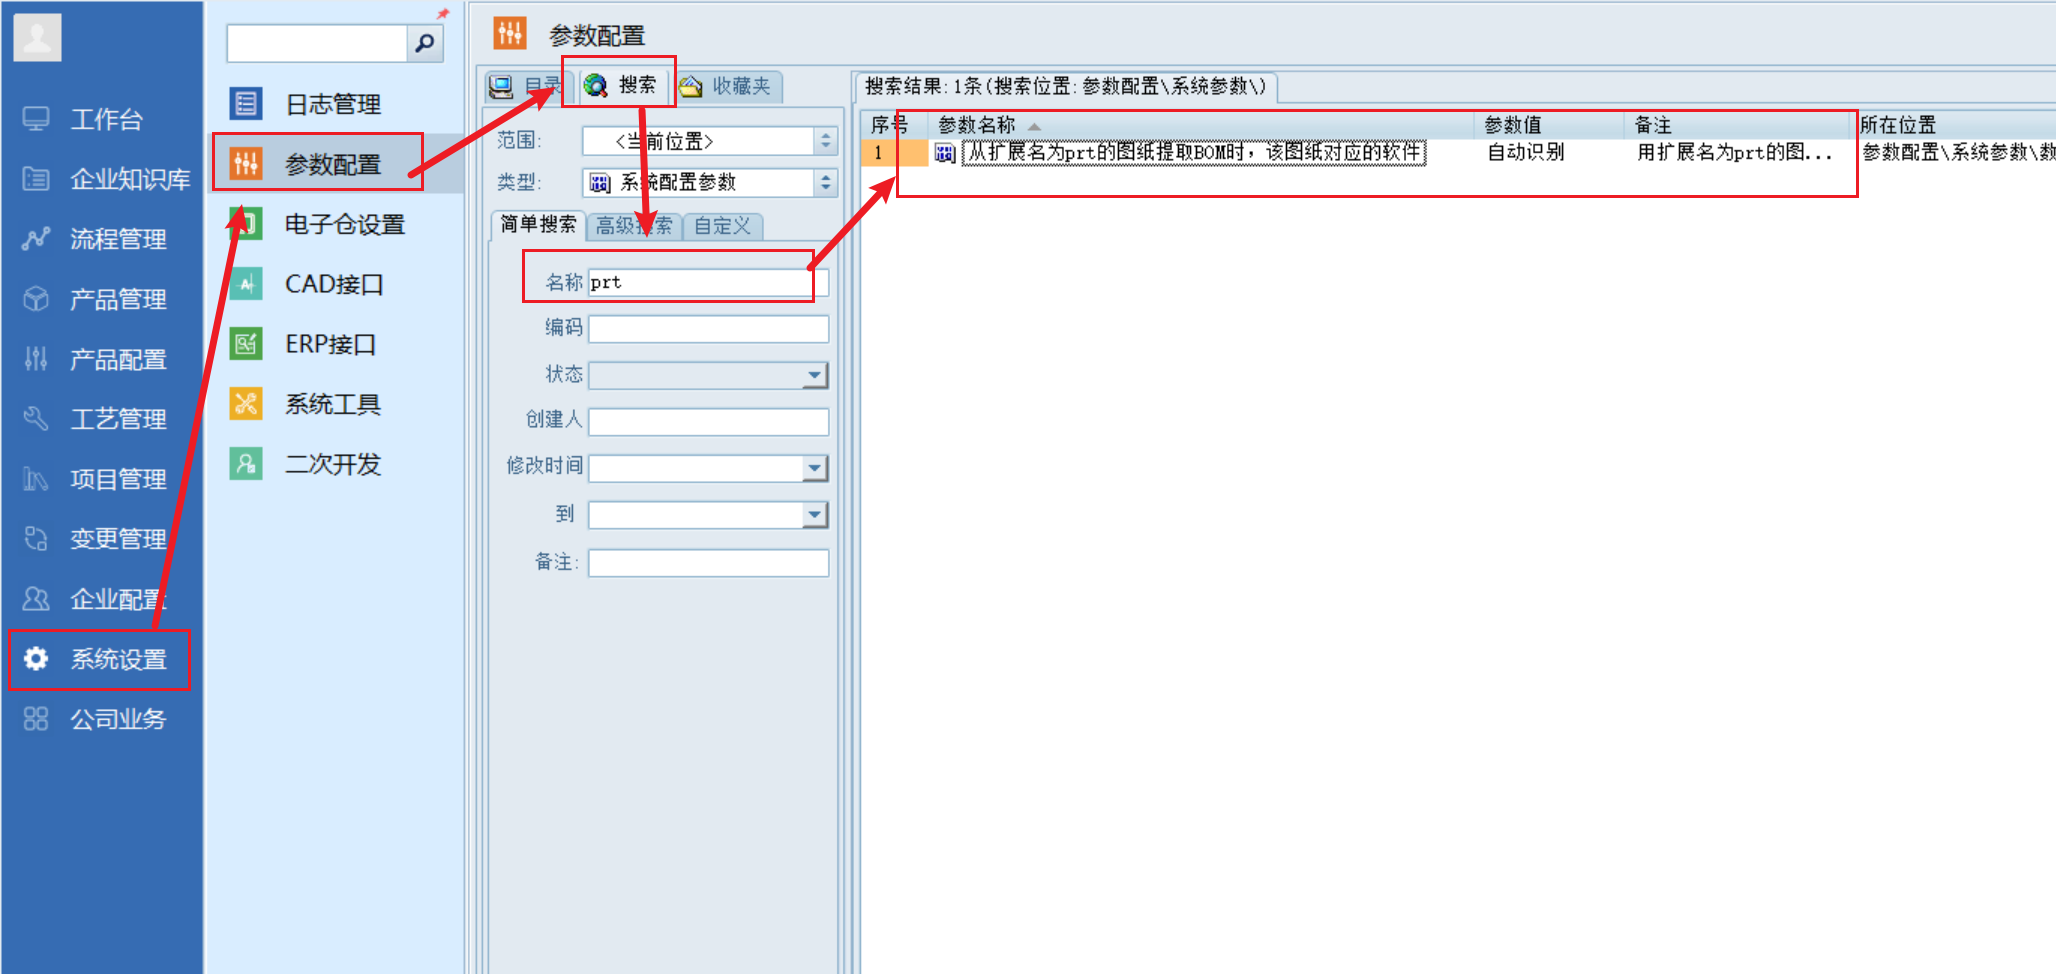Open 电子仓设置 menu entry
The width and height of the screenshot is (2056, 974).
317,224
